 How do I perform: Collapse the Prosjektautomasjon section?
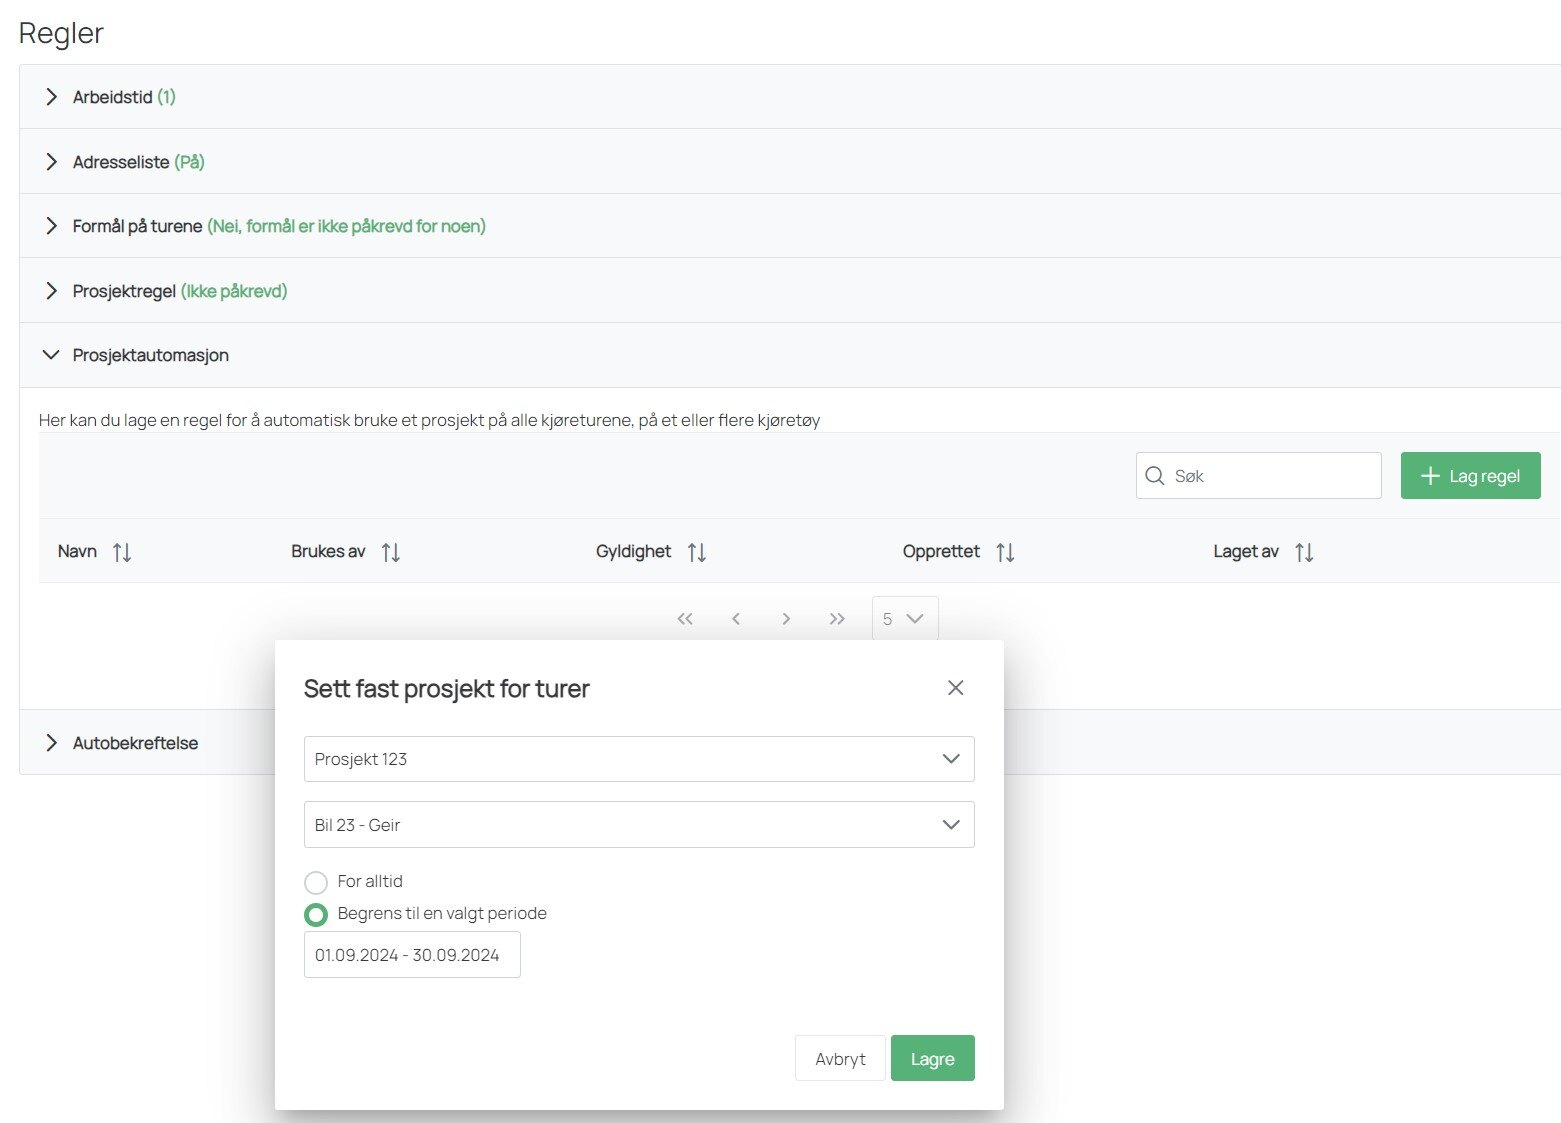click(x=52, y=355)
